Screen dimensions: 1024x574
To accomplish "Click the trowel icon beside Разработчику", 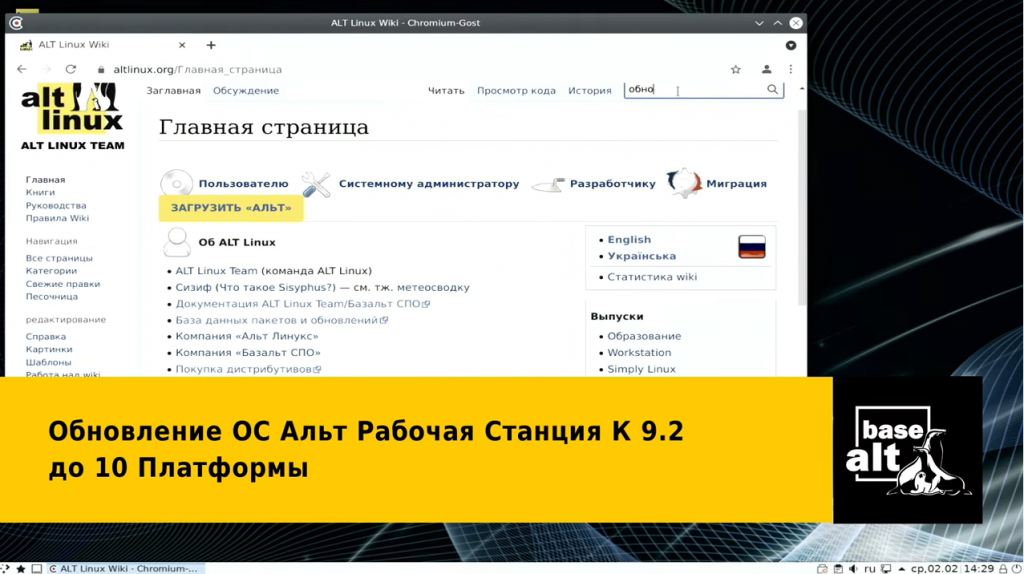I will click(x=548, y=185).
